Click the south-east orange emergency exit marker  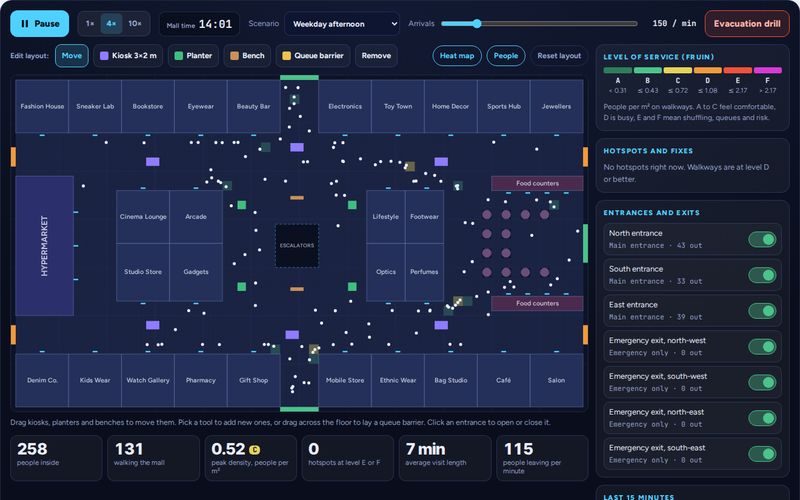click(585, 335)
